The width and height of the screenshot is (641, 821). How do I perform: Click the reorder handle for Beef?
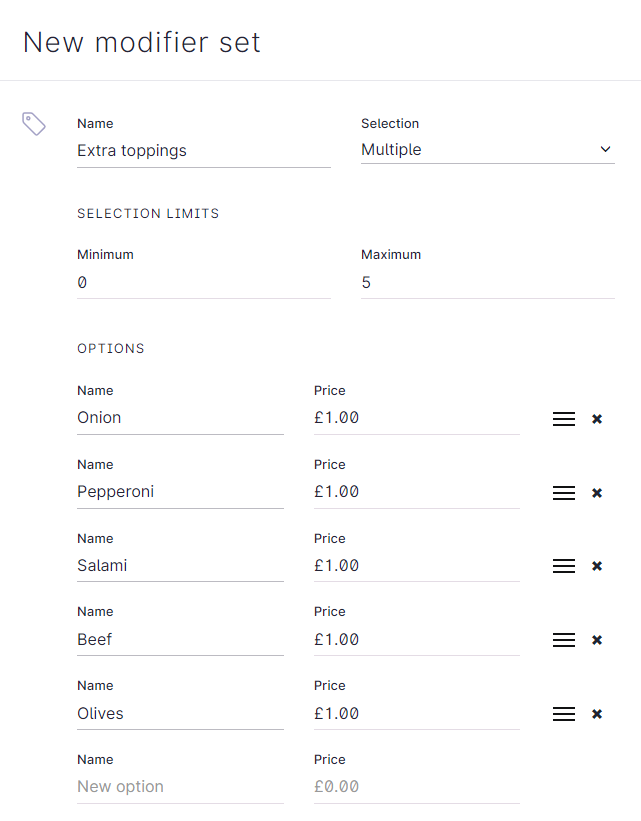click(564, 640)
